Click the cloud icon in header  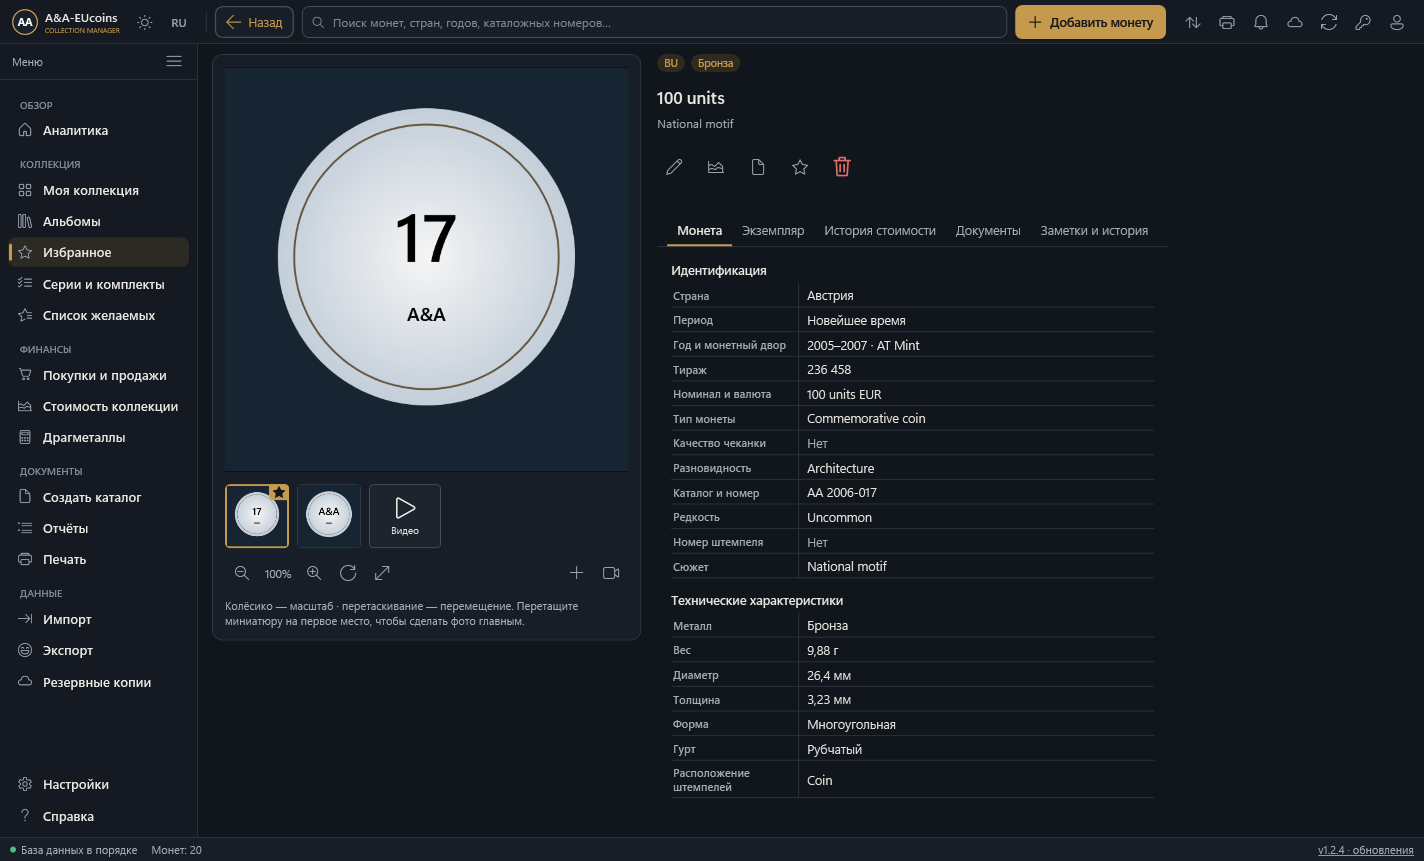click(x=1295, y=22)
